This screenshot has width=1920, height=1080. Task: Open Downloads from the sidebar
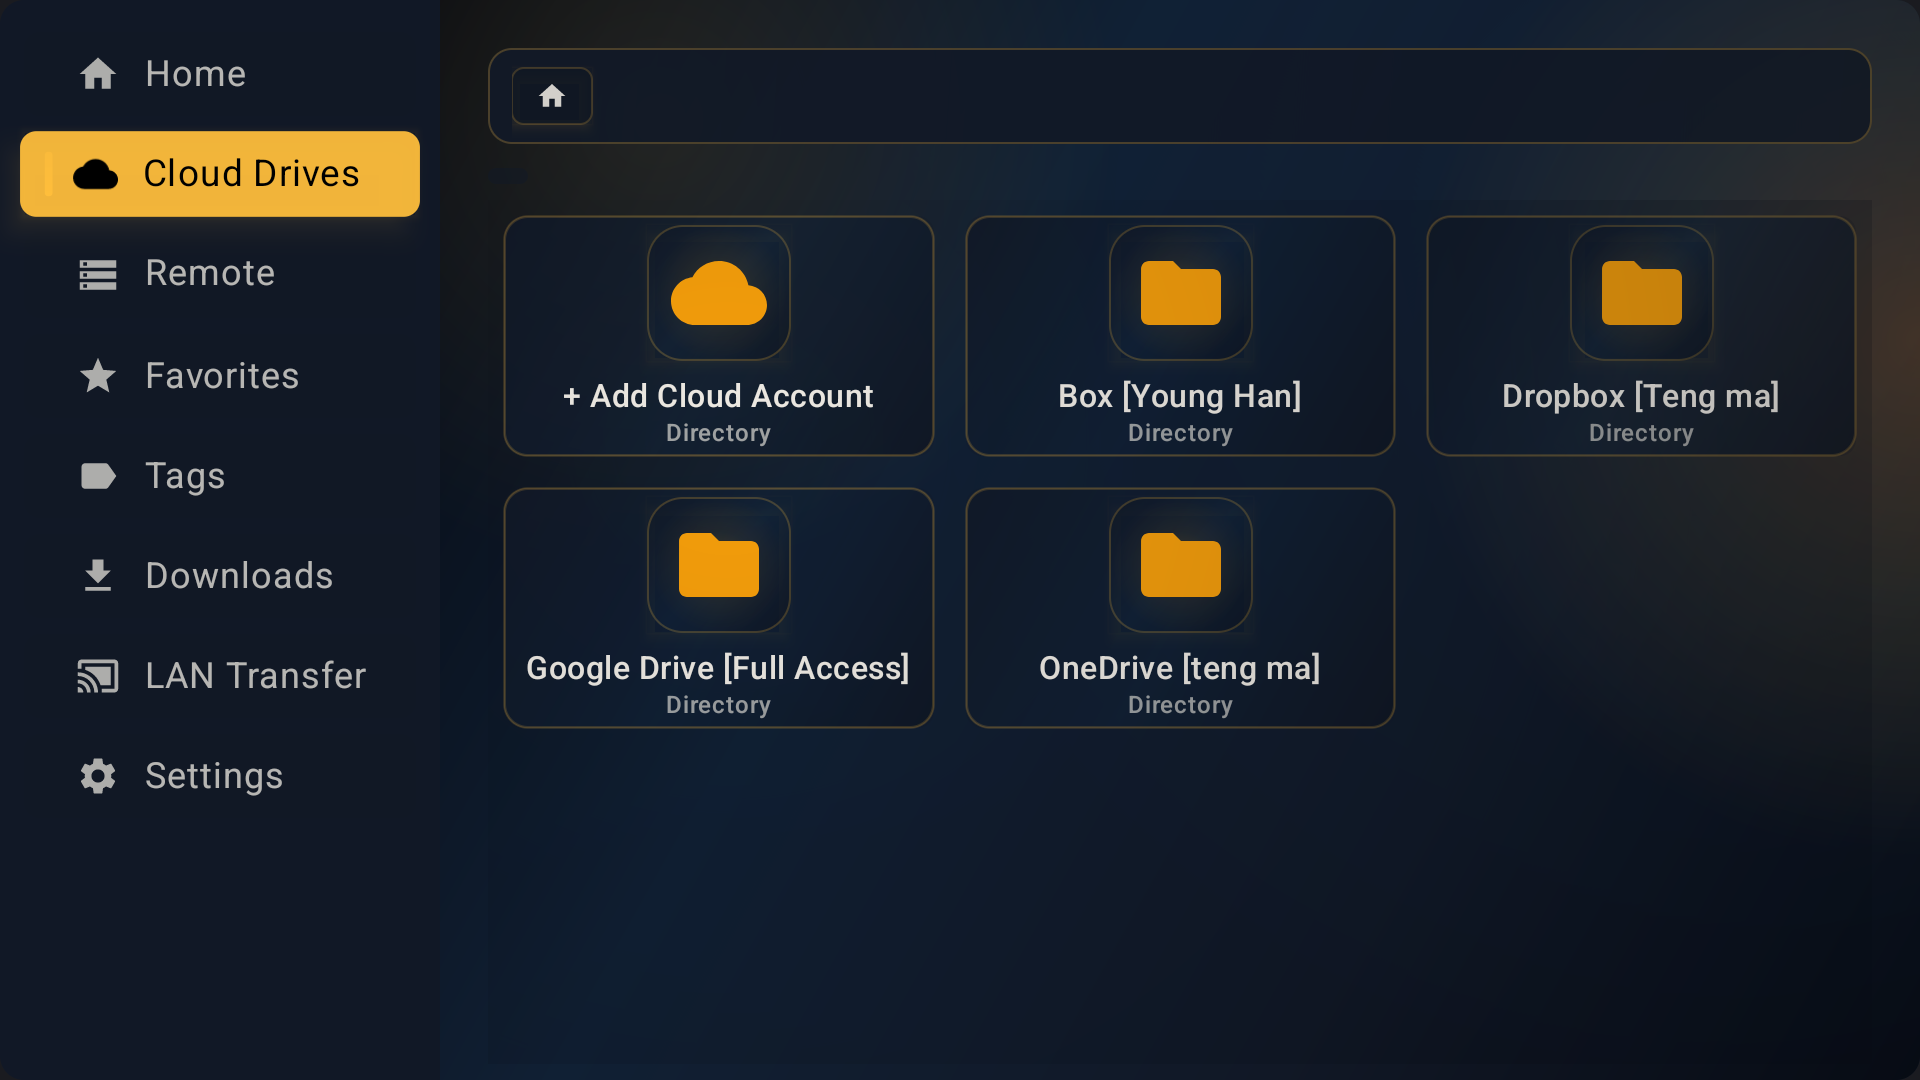click(x=220, y=576)
